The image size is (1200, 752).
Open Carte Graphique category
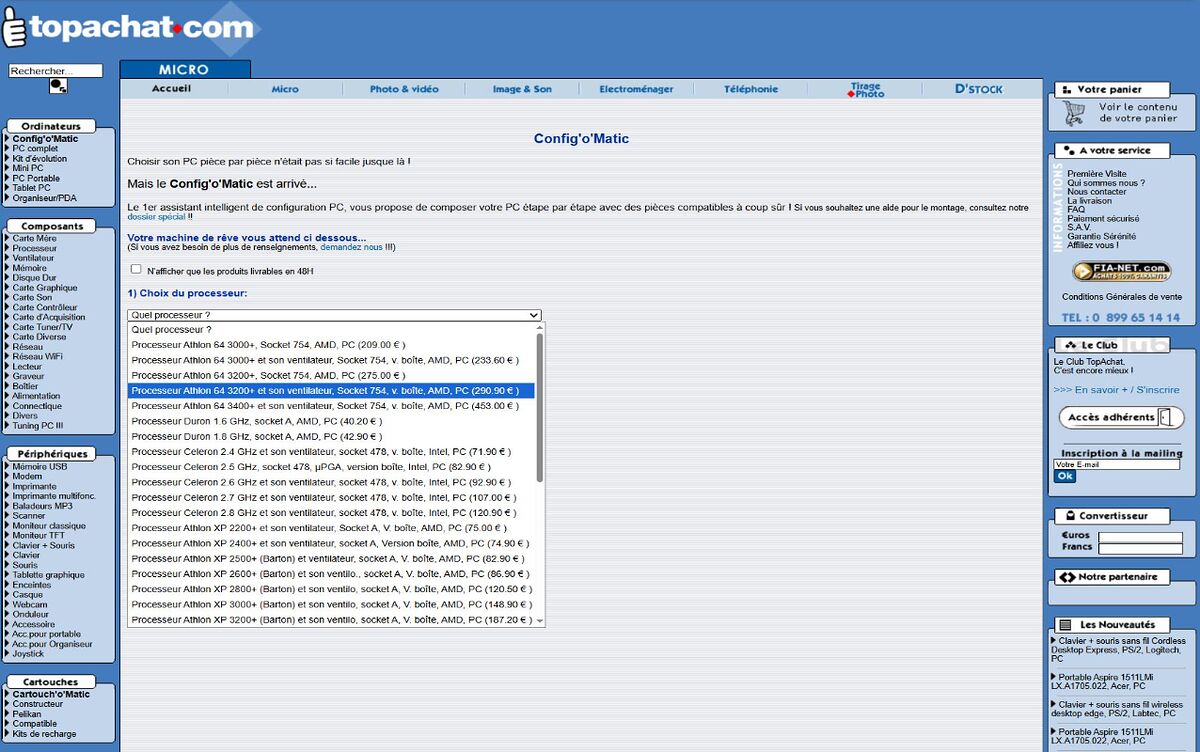(45, 288)
